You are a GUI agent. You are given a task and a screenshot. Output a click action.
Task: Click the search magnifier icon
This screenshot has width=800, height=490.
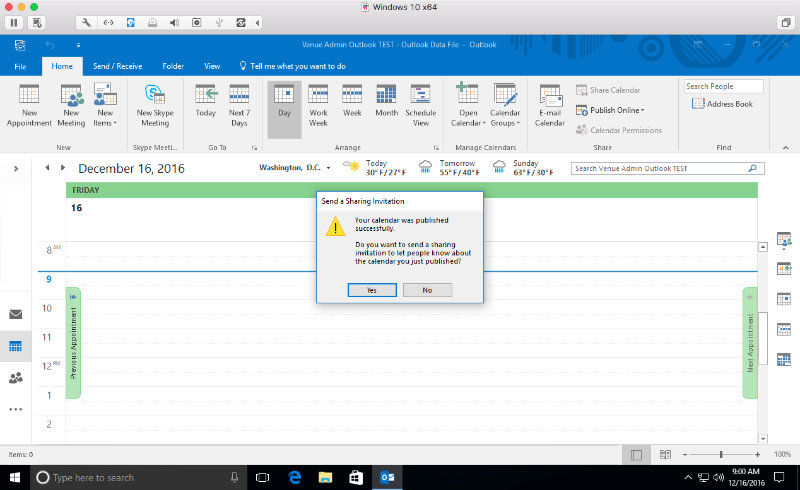(x=753, y=168)
